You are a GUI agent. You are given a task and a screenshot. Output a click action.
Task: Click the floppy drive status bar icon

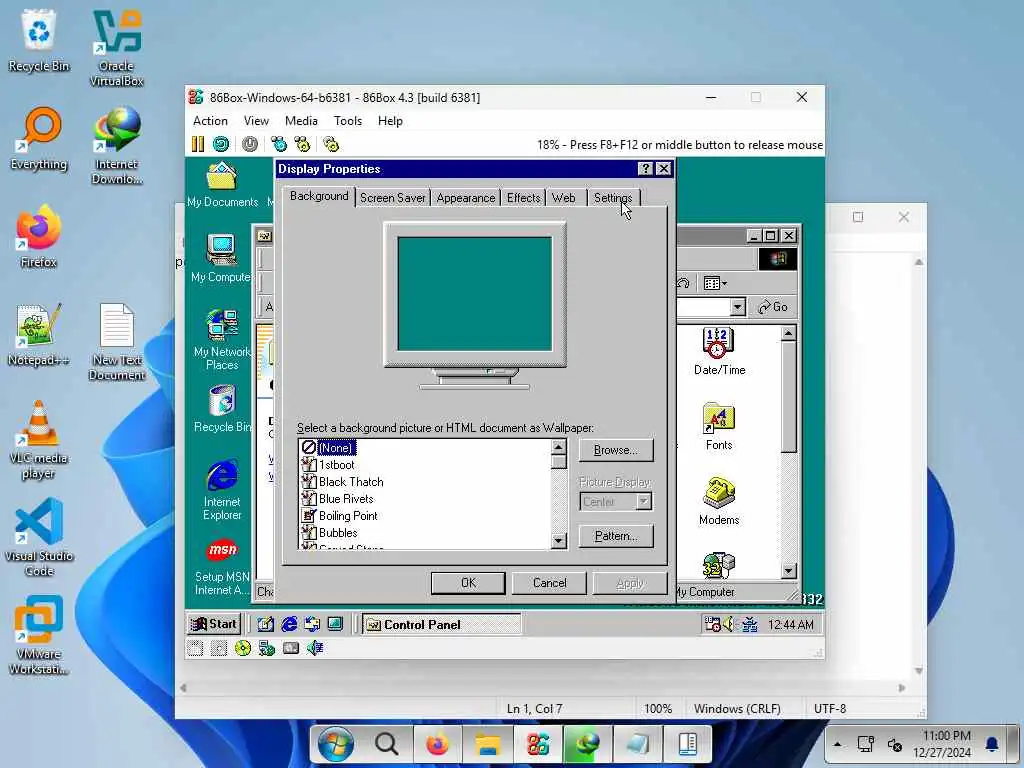[195, 648]
